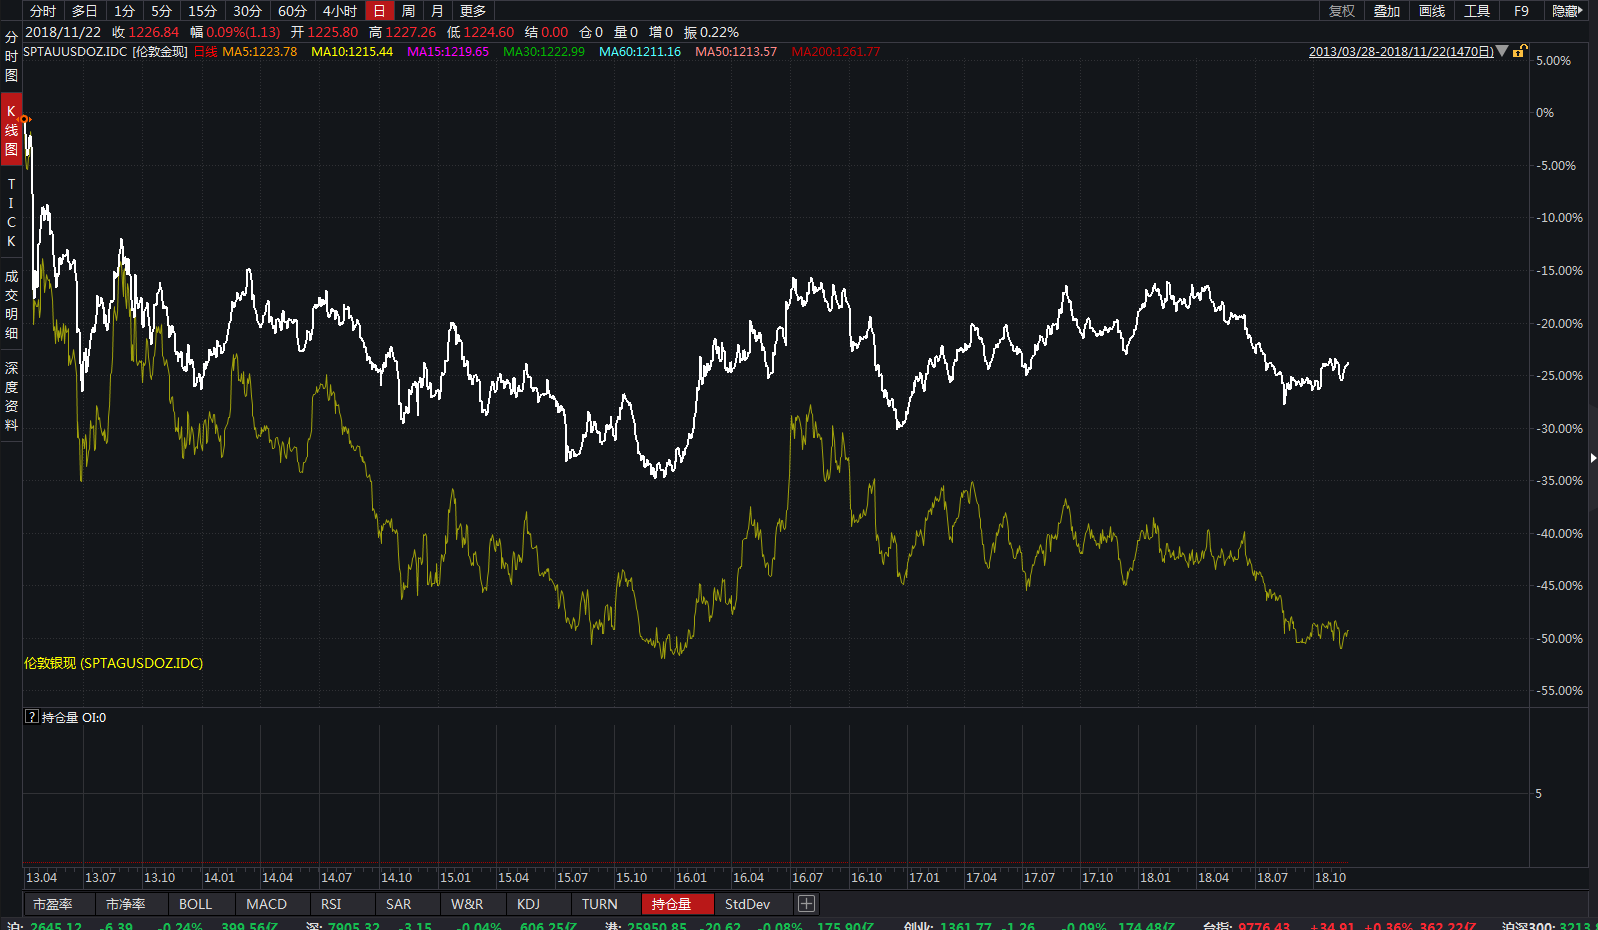Open the TICK sidebar tab
The image size is (1598, 930).
coord(11,212)
